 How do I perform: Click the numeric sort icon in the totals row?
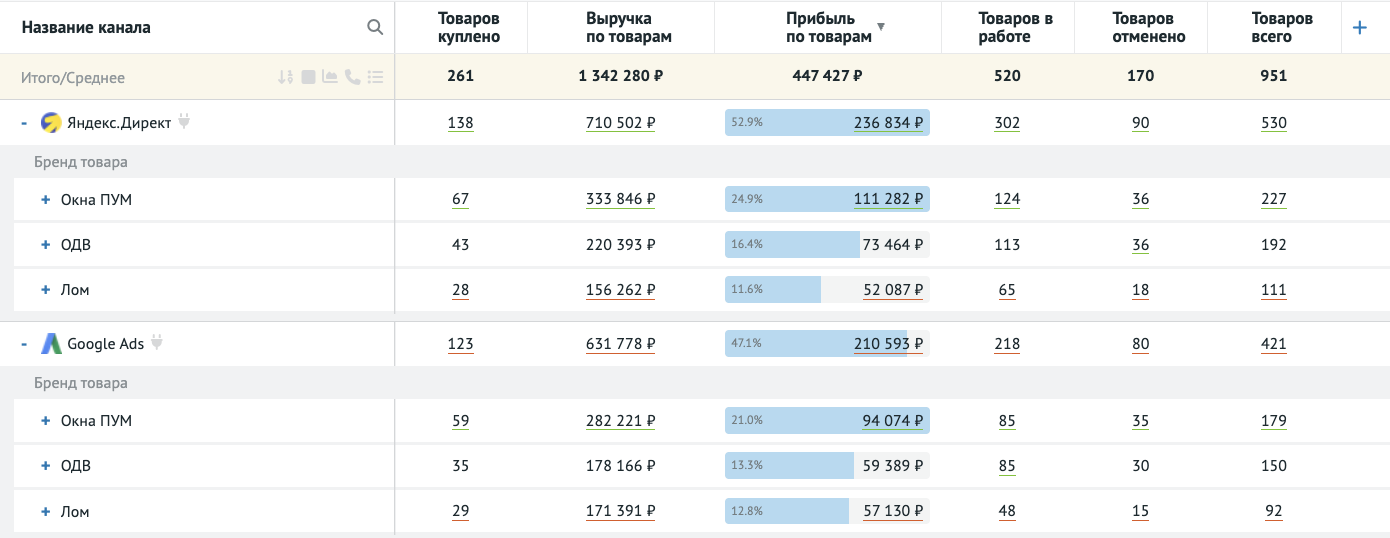[286, 77]
